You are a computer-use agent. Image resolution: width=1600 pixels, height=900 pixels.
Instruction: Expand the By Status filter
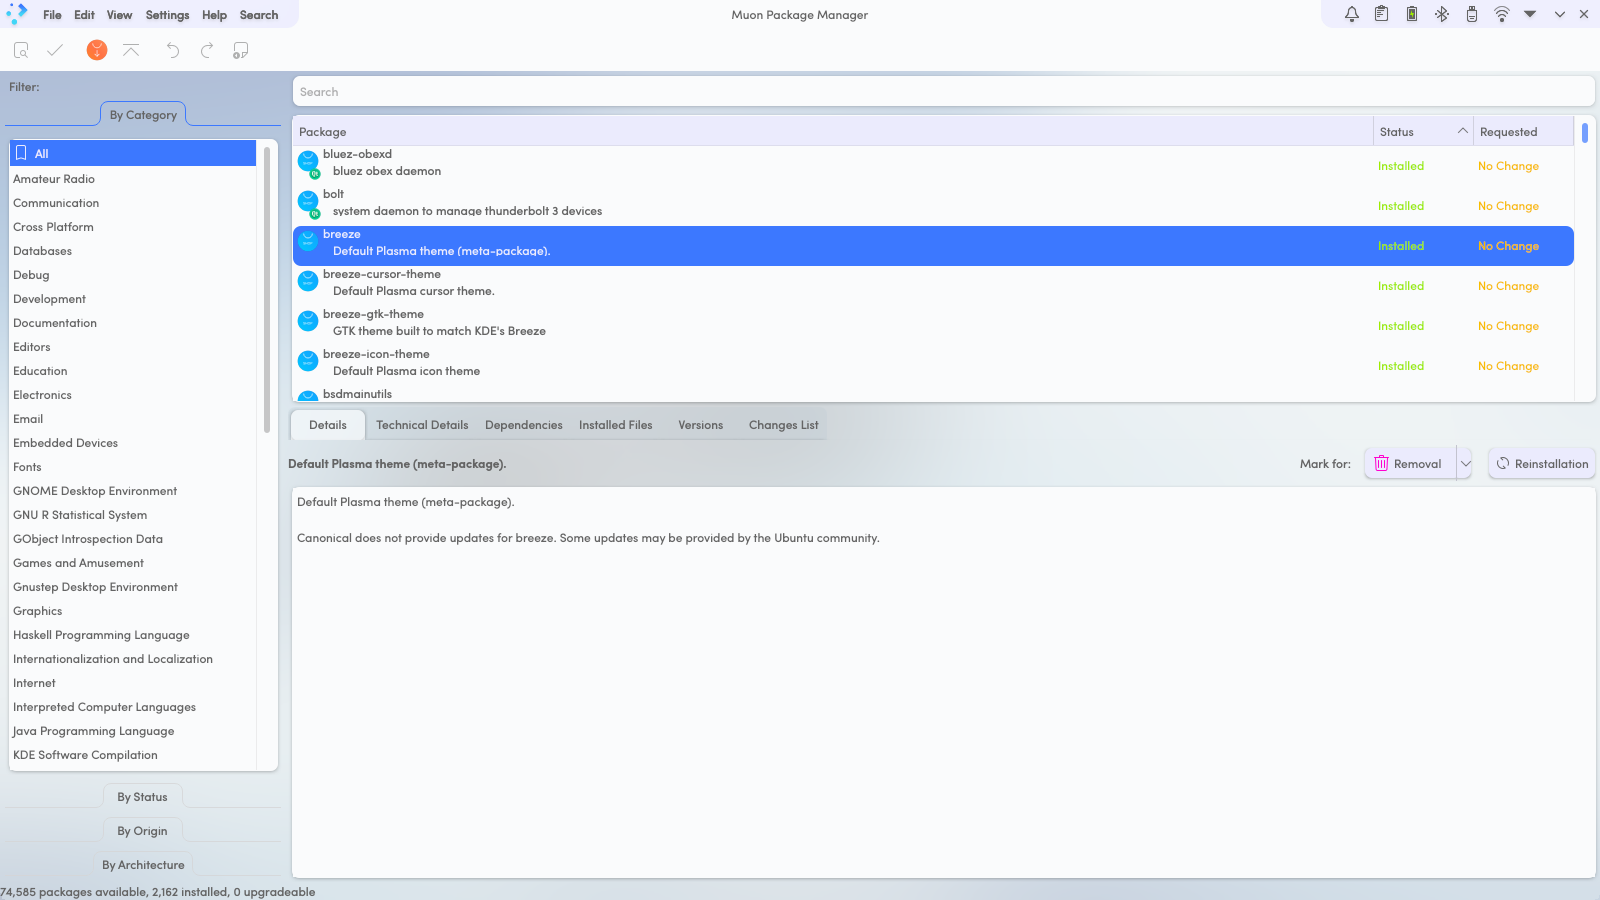pos(142,797)
